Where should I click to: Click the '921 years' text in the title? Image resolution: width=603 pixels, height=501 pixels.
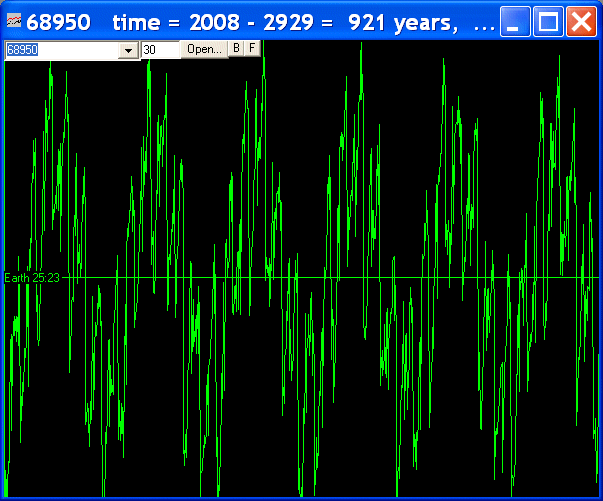(x=405, y=21)
